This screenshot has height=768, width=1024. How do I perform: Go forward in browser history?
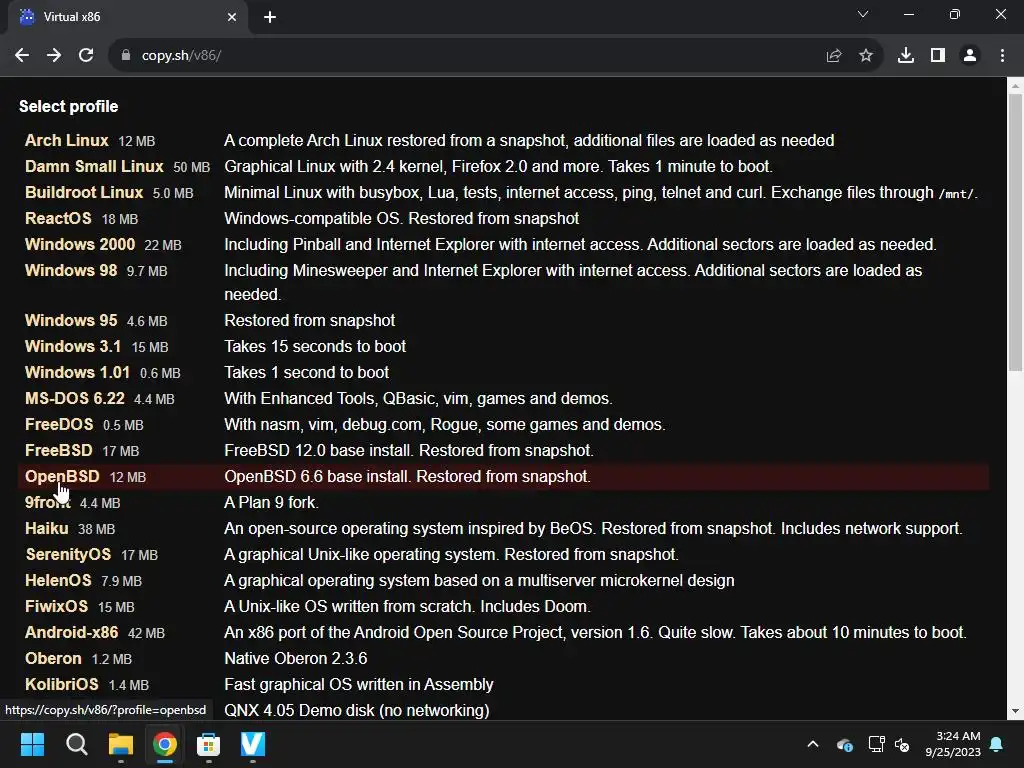click(x=54, y=56)
